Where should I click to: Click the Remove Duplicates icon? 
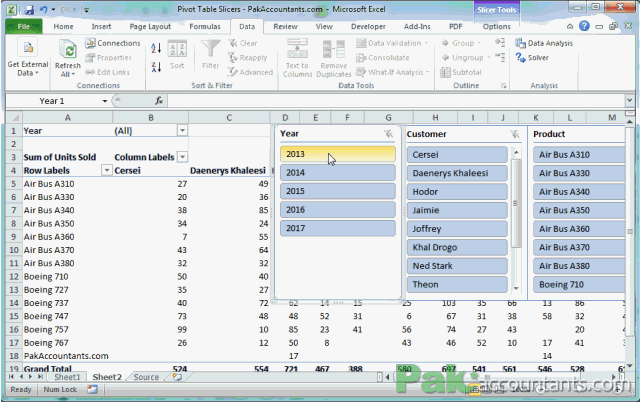[x=333, y=50]
